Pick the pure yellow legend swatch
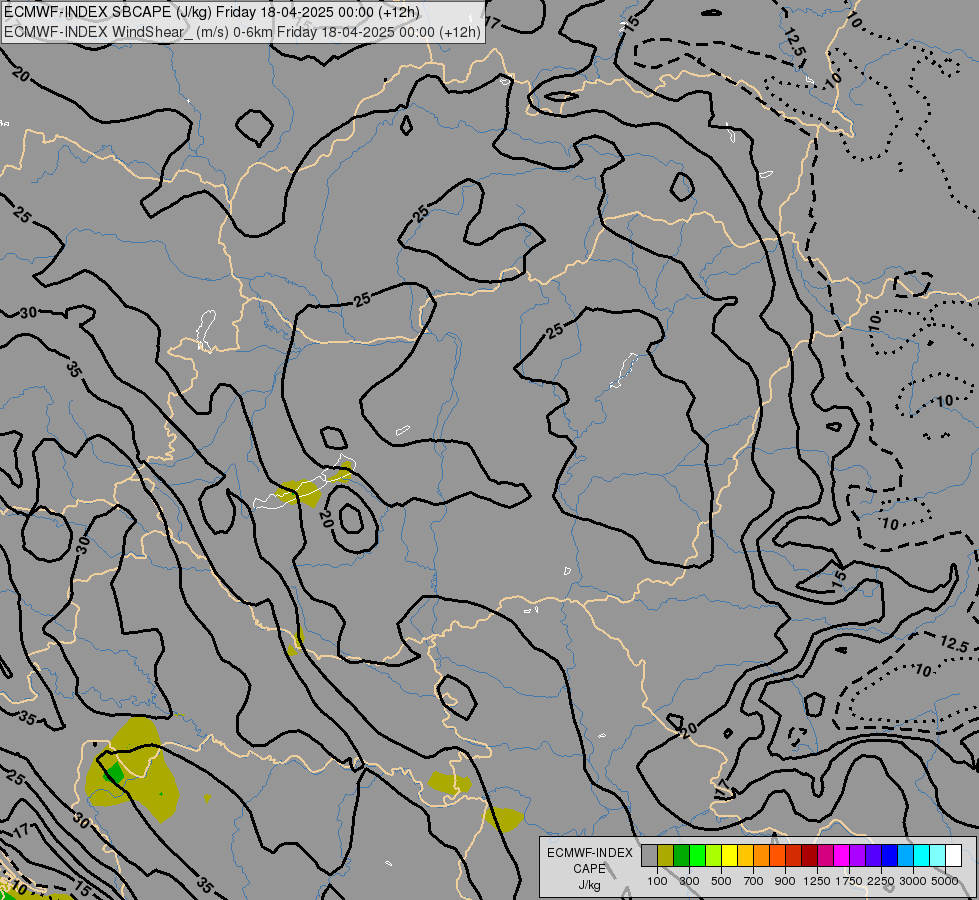The image size is (979, 900). [729, 856]
